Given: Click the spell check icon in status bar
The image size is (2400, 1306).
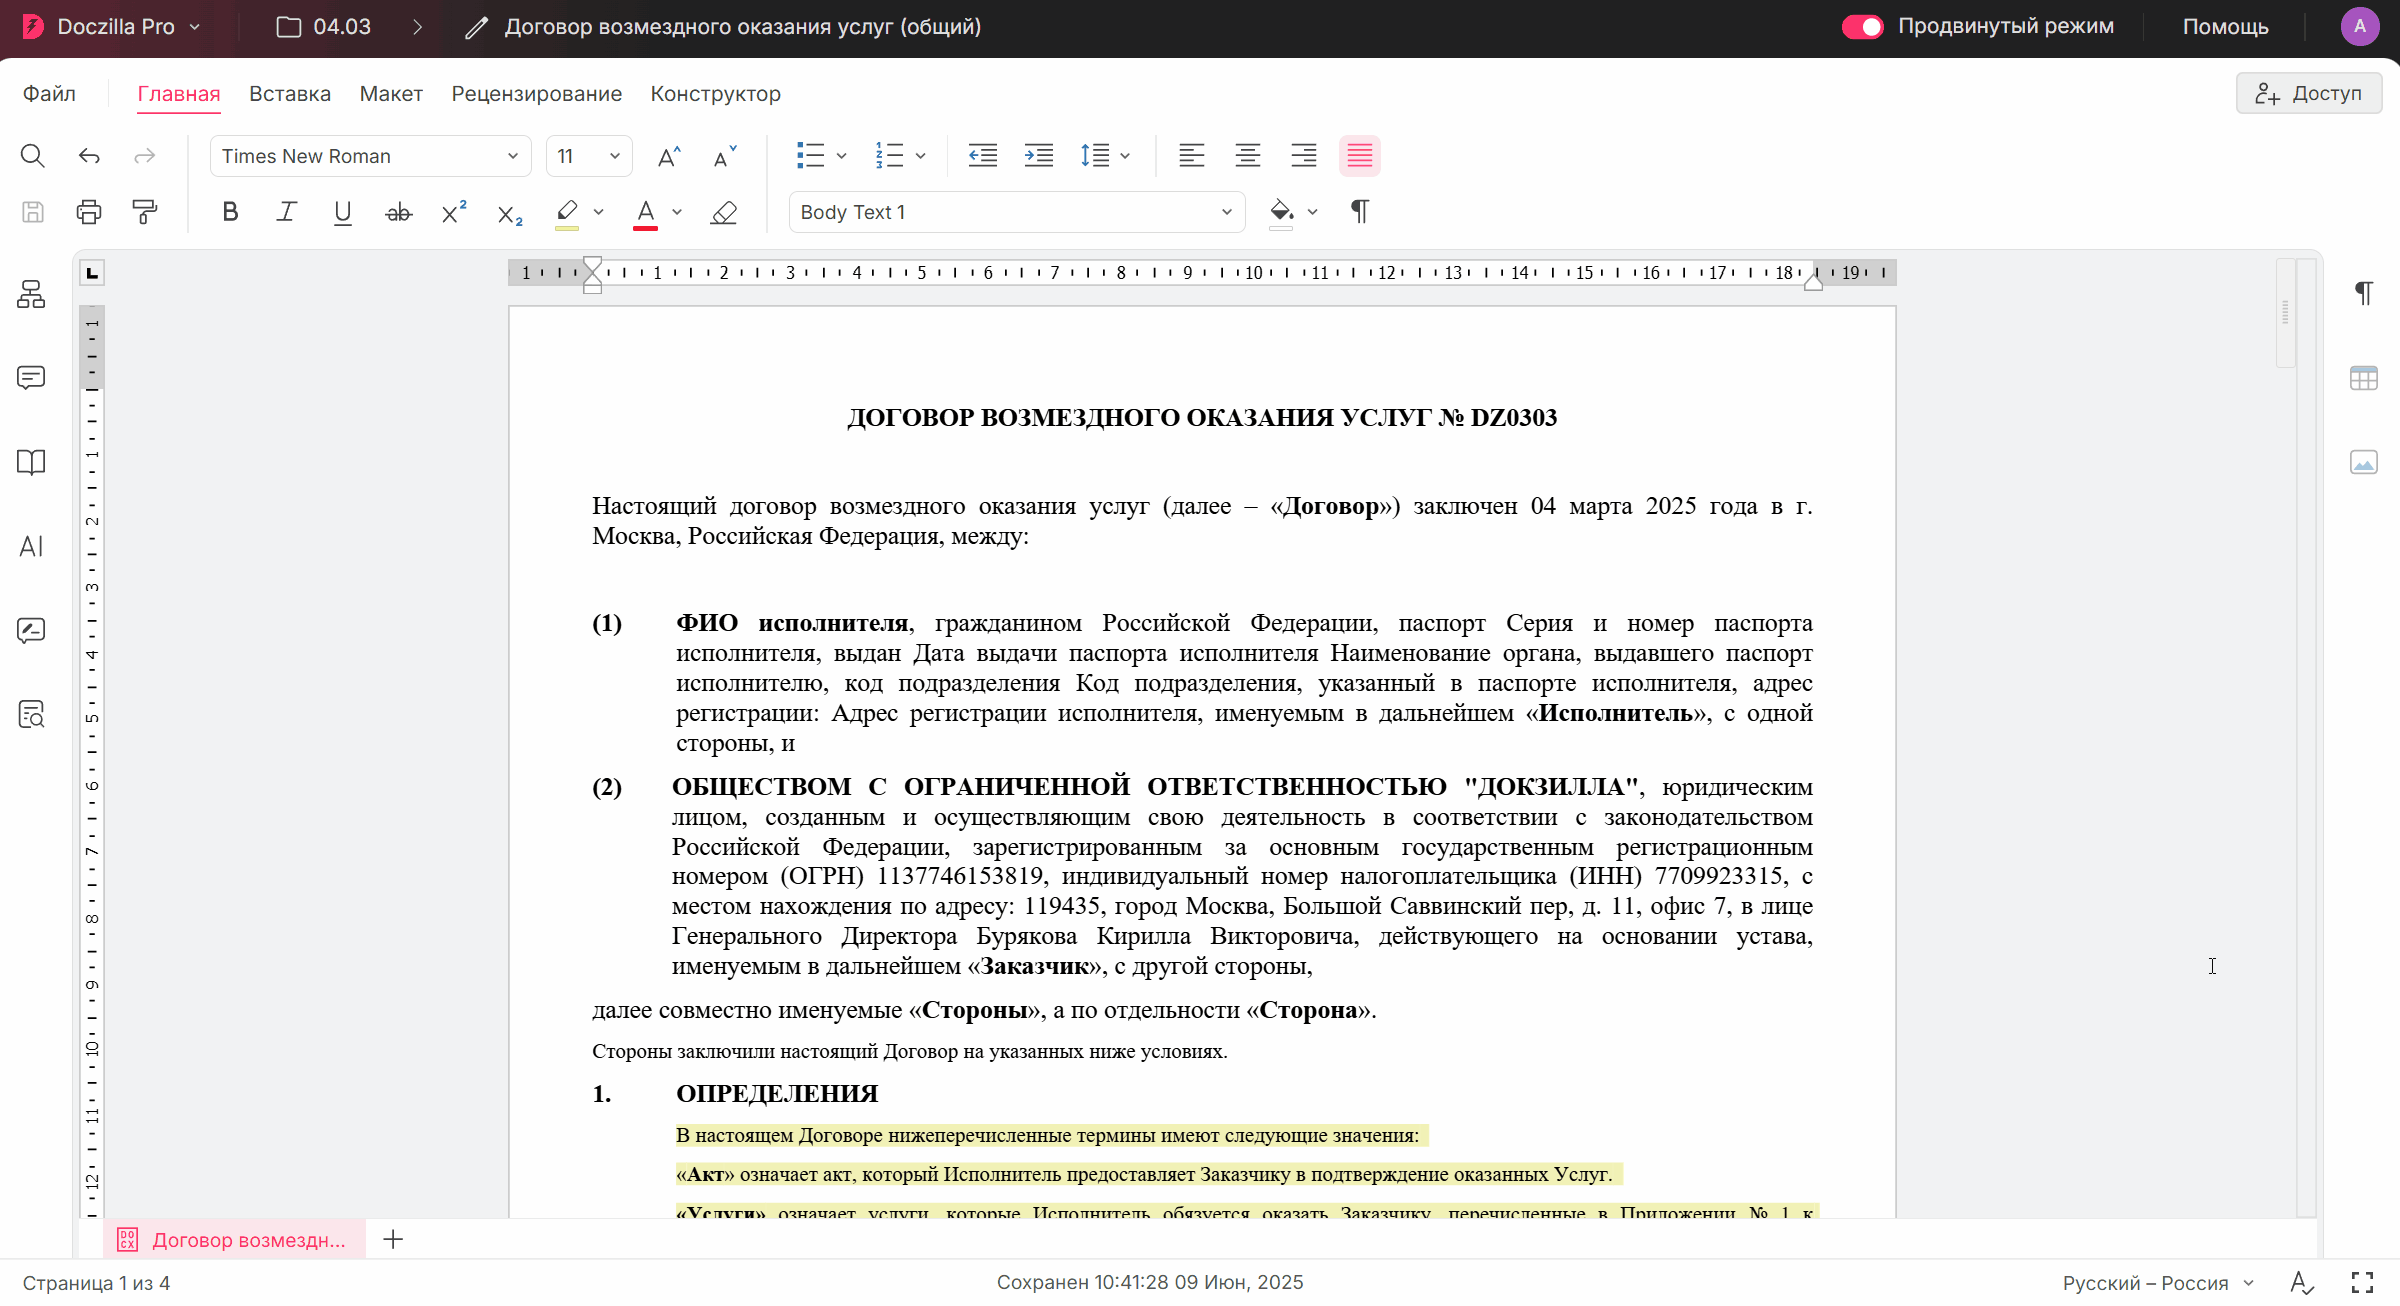Looking at the screenshot, I should point(2302,1283).
